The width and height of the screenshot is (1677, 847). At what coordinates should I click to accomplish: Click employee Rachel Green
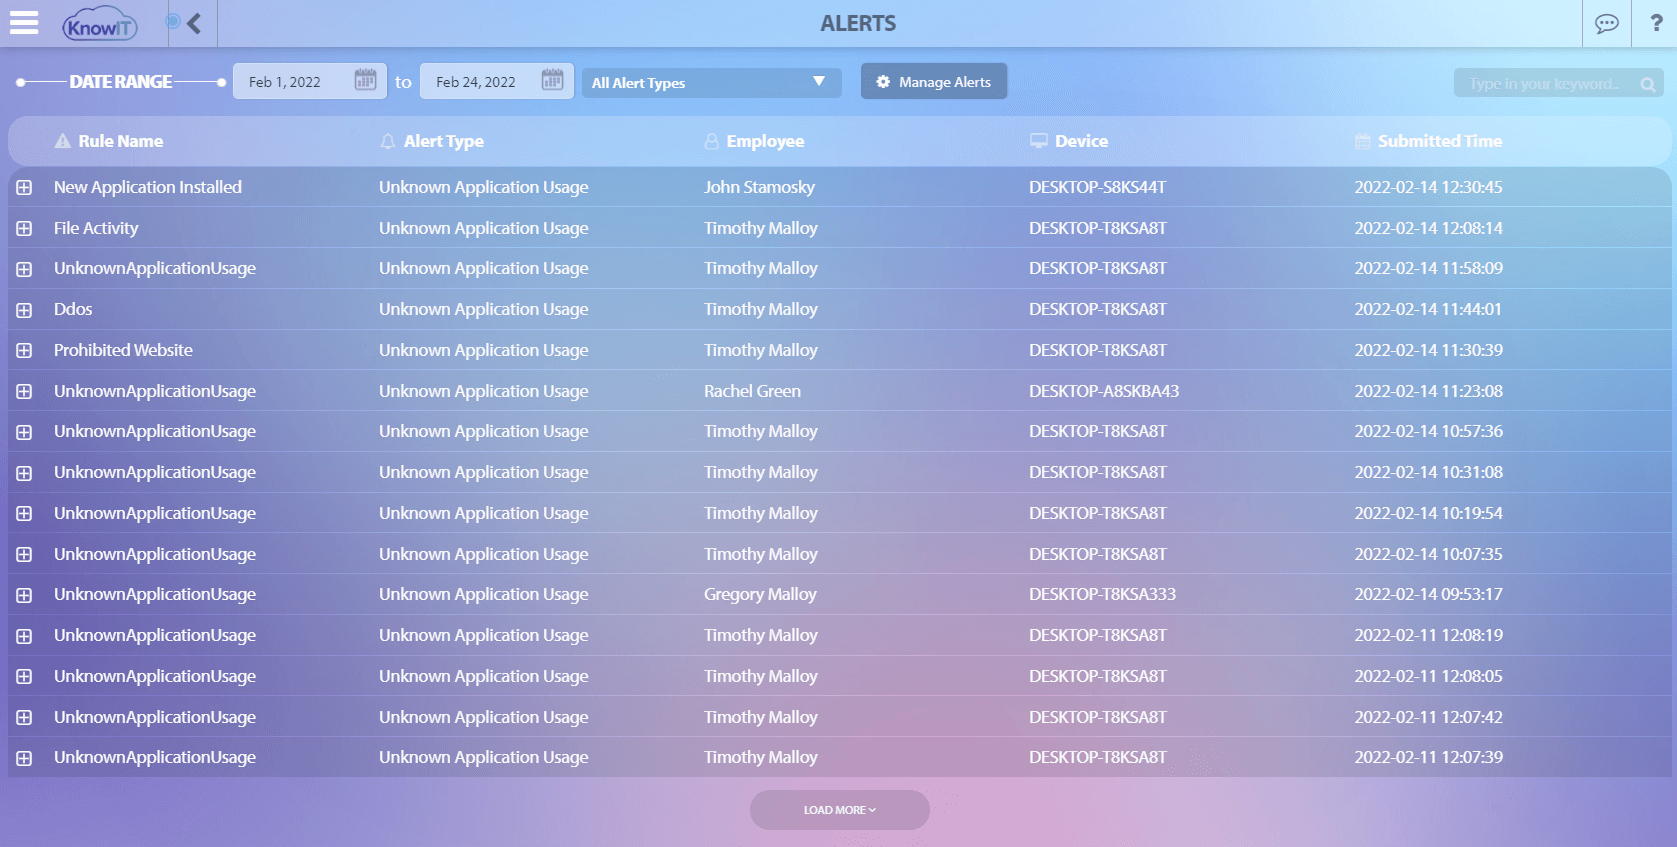pyautogui.click(x=752, y=391)
